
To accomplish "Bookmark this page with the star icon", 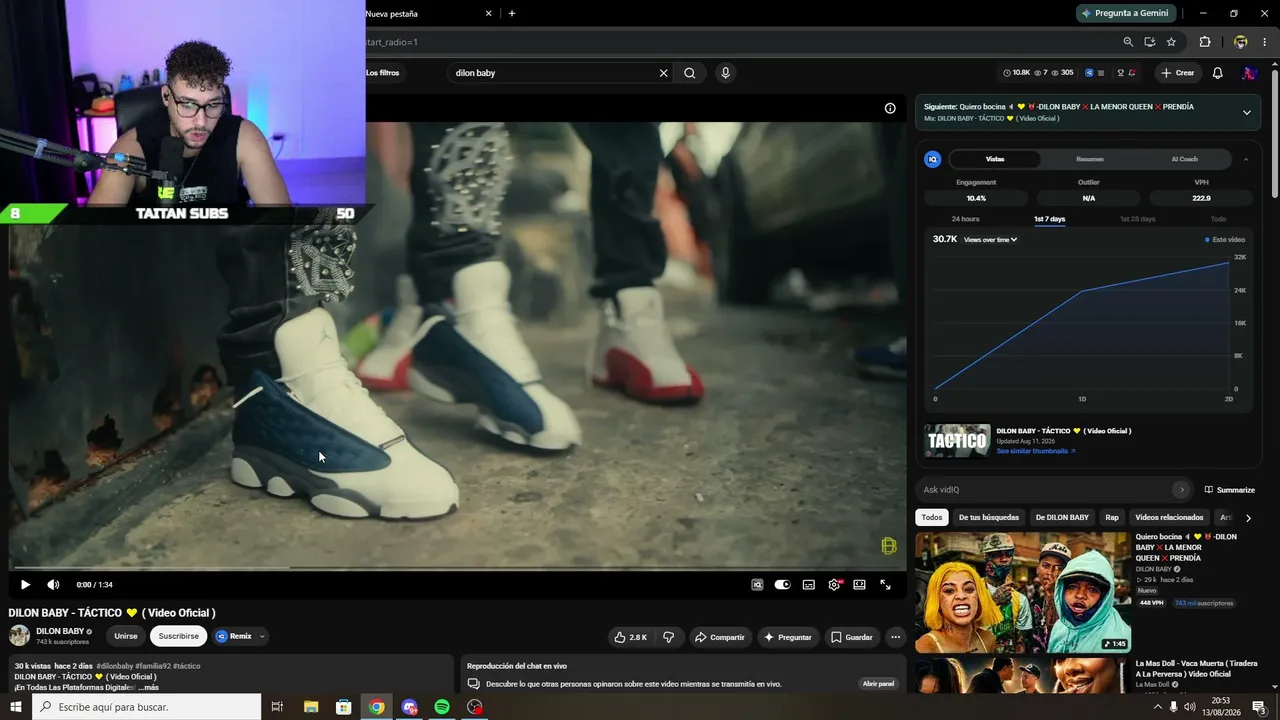I will (1171, 42).
